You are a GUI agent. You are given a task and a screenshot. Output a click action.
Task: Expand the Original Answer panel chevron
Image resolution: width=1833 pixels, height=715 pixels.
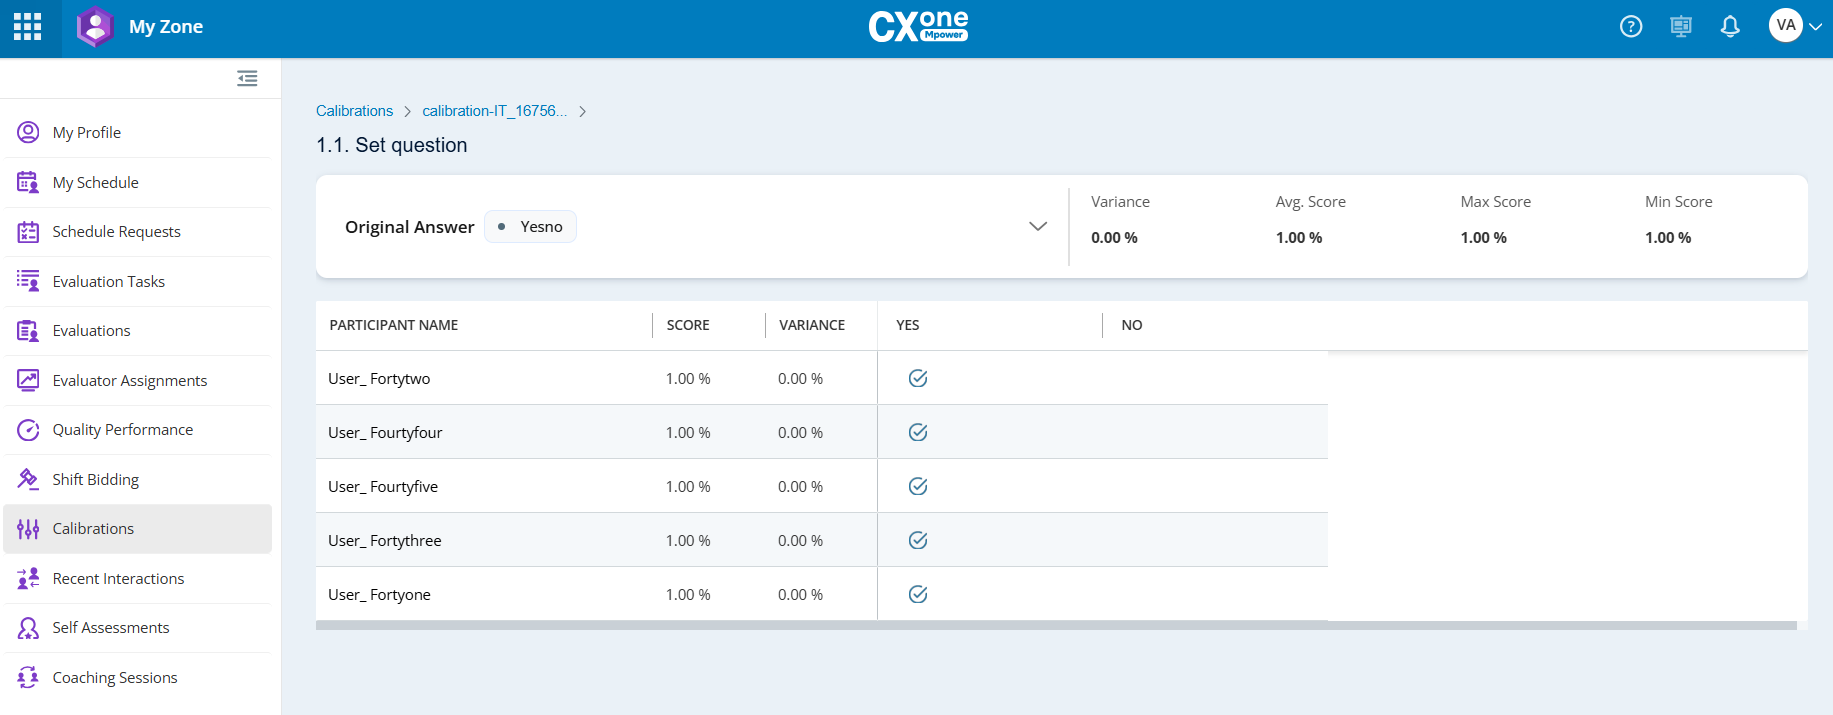coord(1038,226)
